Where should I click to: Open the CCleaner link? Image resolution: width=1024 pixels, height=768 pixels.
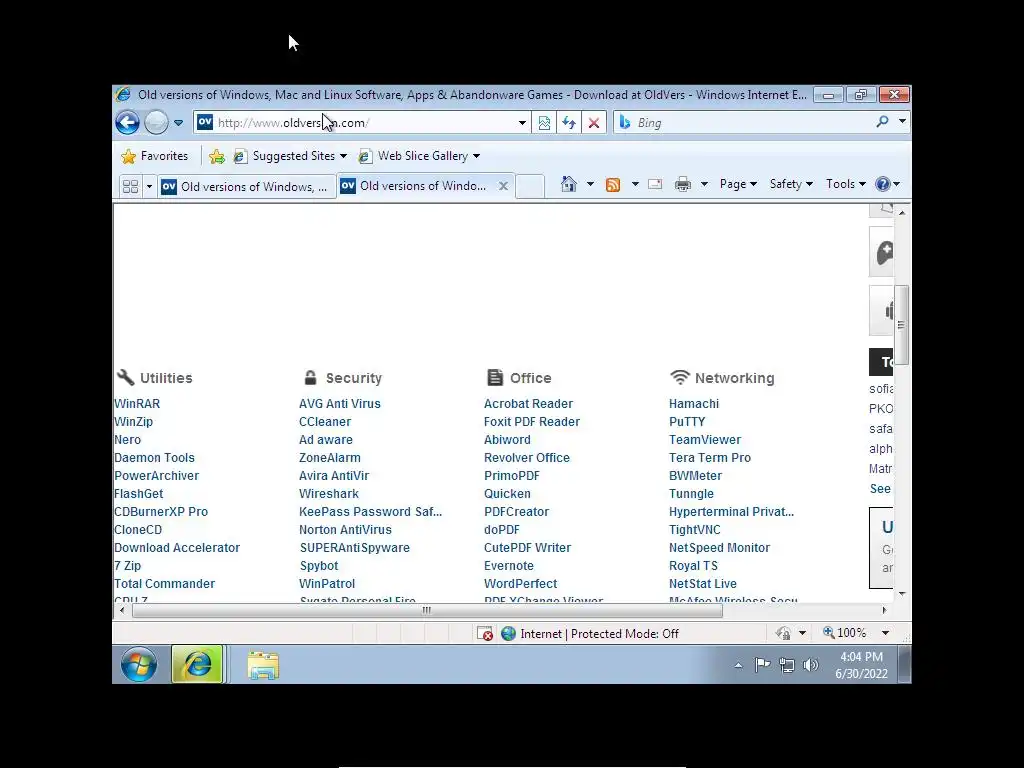(325, 422)
